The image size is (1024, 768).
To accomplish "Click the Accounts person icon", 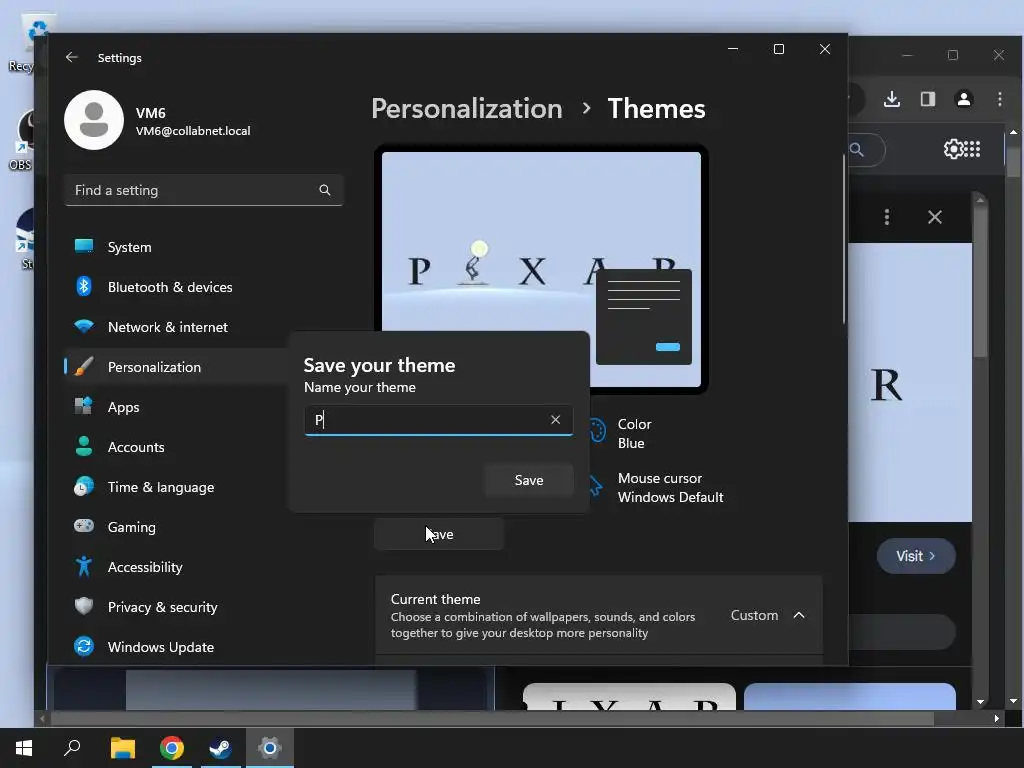I will pos(84,446).
